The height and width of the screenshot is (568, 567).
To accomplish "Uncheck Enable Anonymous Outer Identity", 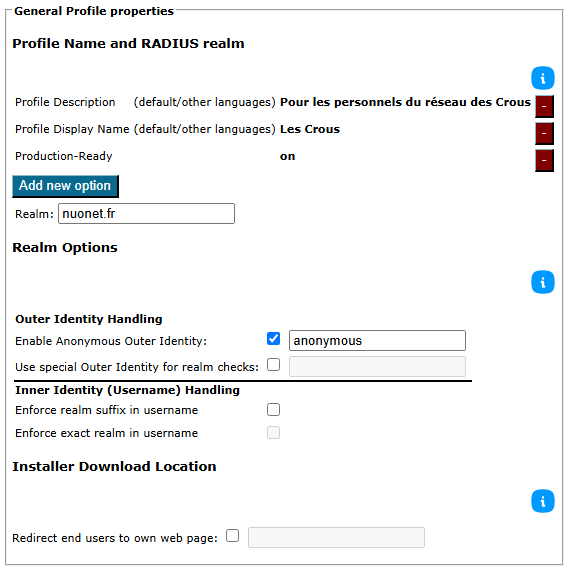I will pyautogui.click(x=273, y=339).
